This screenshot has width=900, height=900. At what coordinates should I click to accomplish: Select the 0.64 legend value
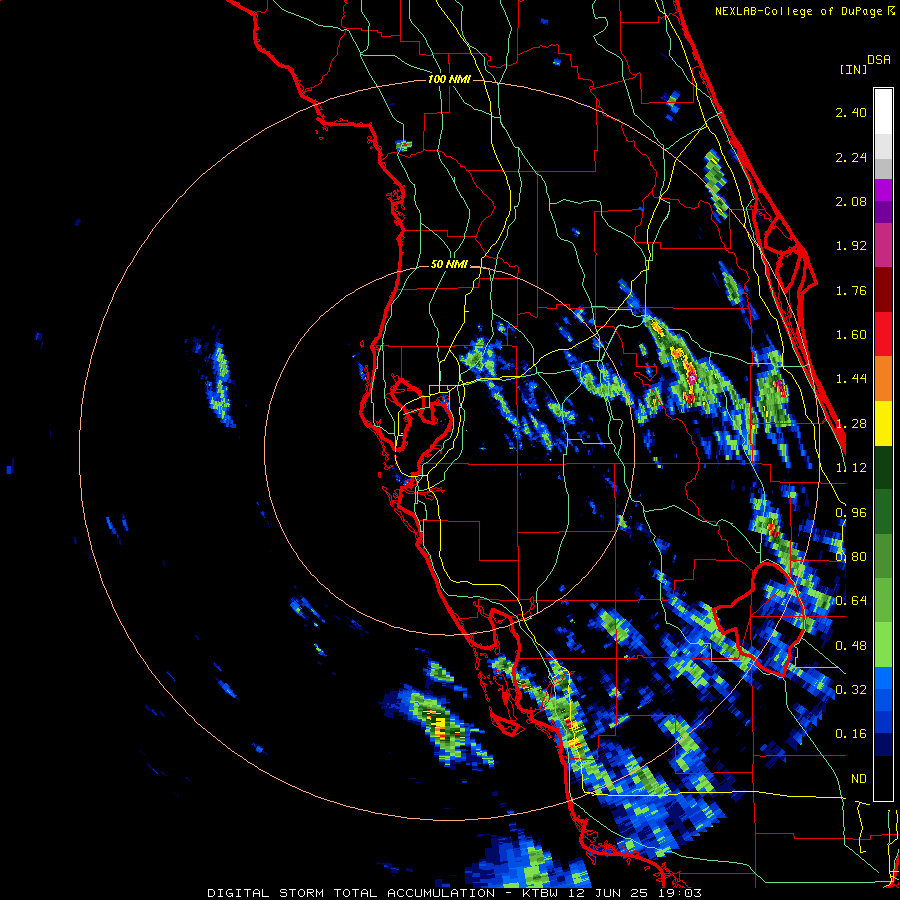pos(851,601)
